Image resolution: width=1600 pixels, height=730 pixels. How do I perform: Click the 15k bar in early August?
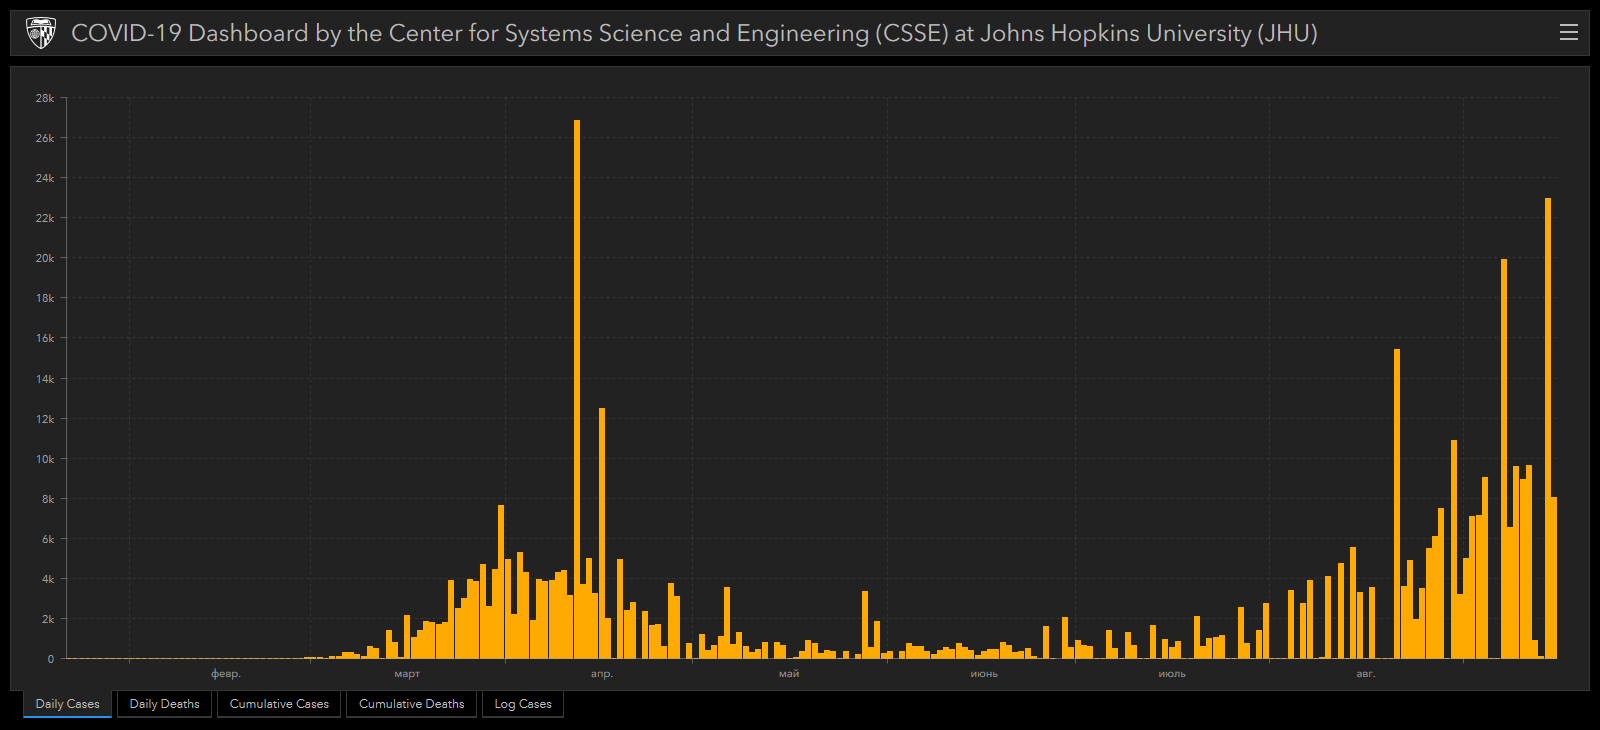point(1397,503)
